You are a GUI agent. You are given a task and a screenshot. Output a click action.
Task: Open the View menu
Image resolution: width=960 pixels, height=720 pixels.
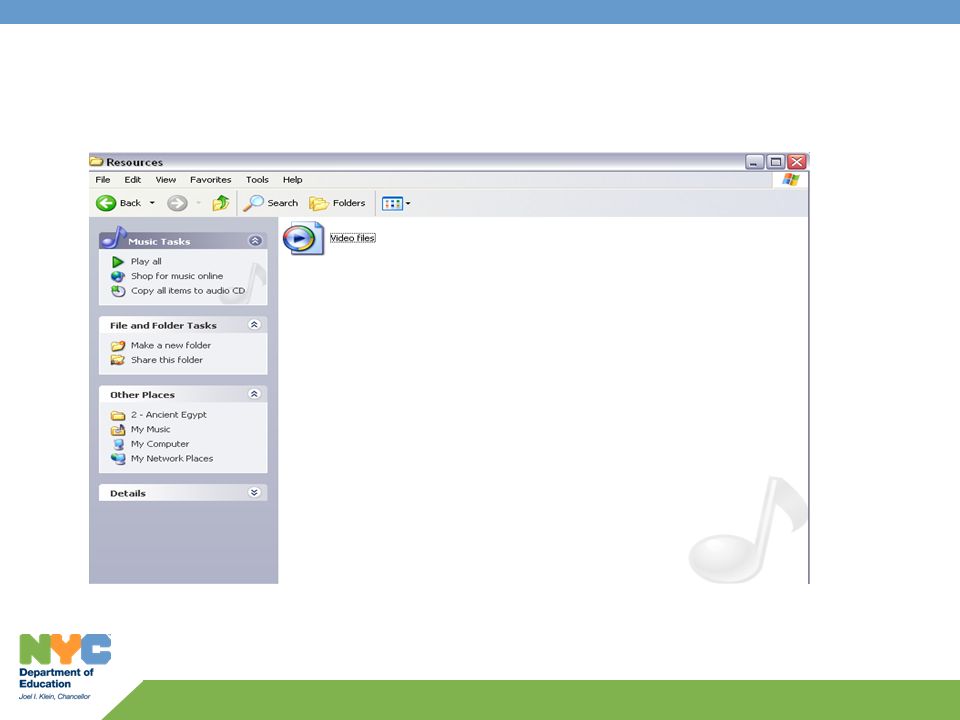click(165, 179)
